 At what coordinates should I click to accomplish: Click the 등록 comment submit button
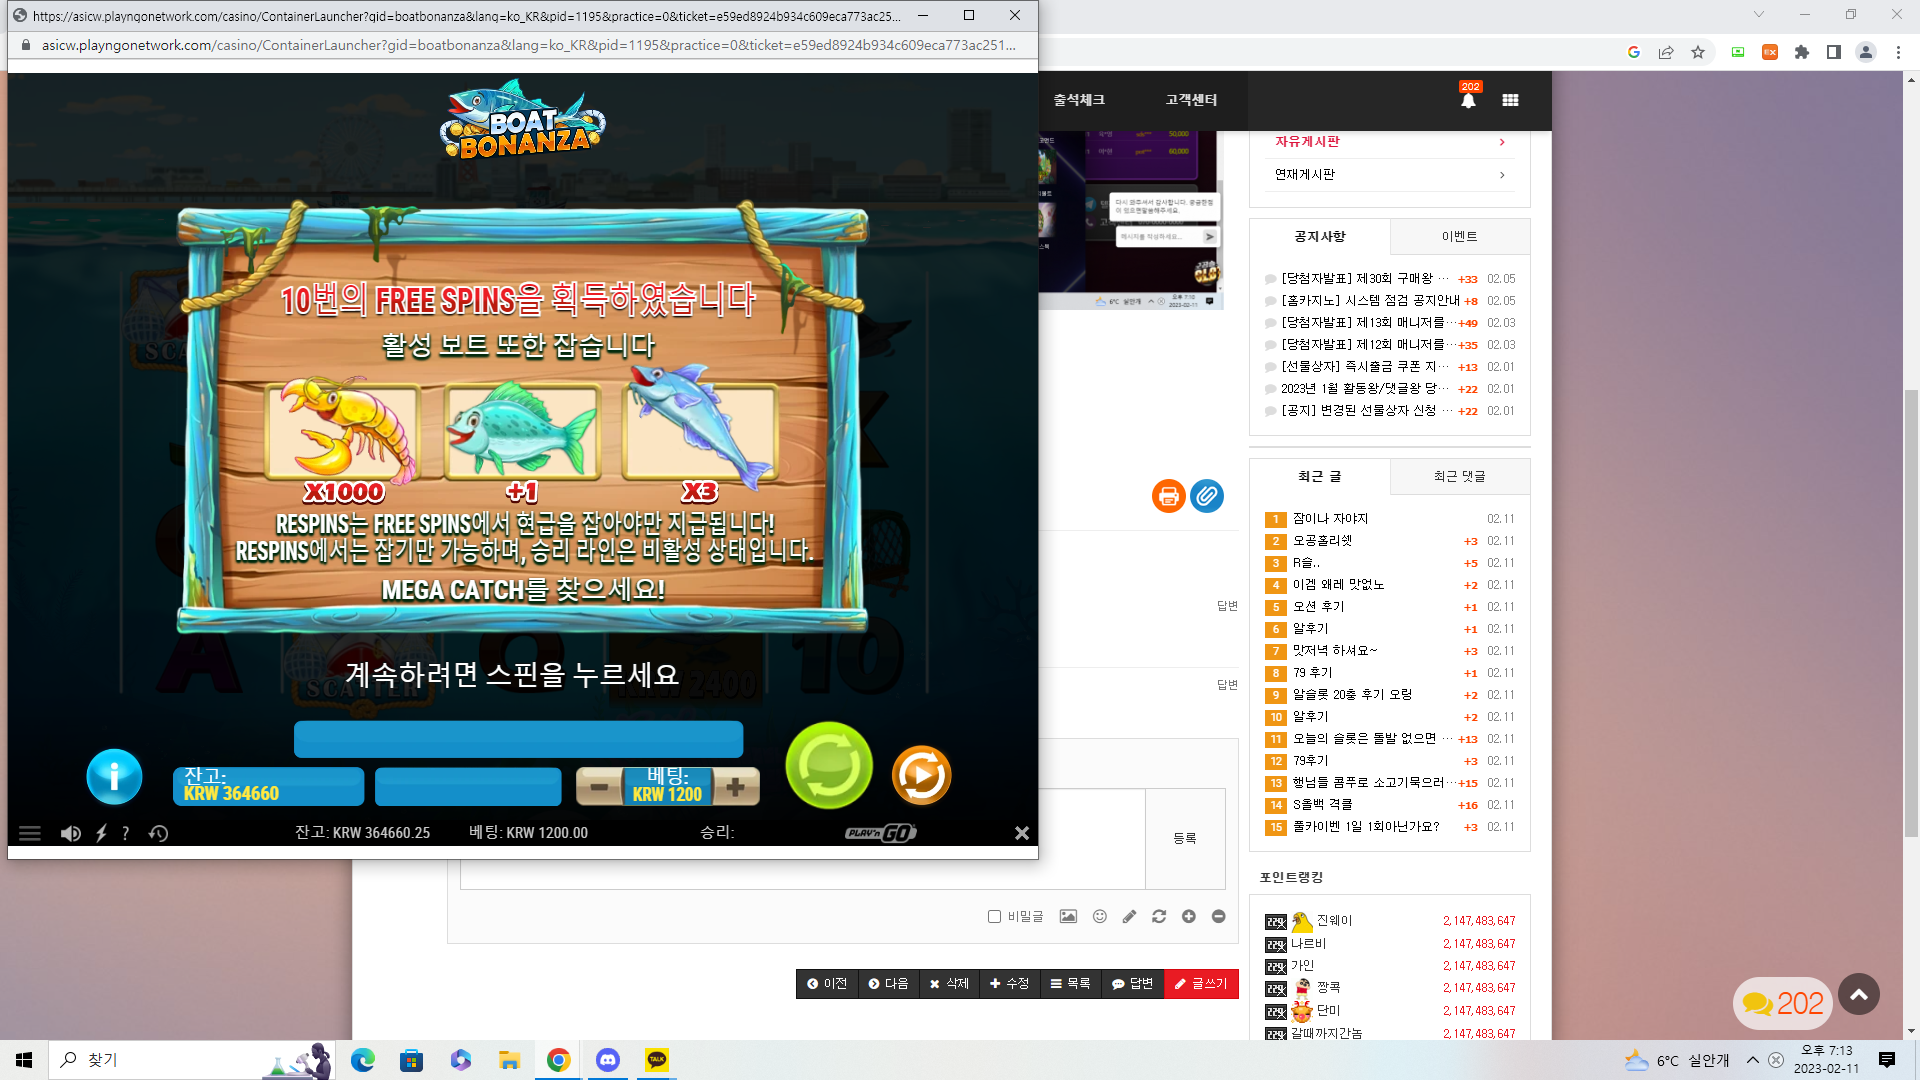point(1185,838)
